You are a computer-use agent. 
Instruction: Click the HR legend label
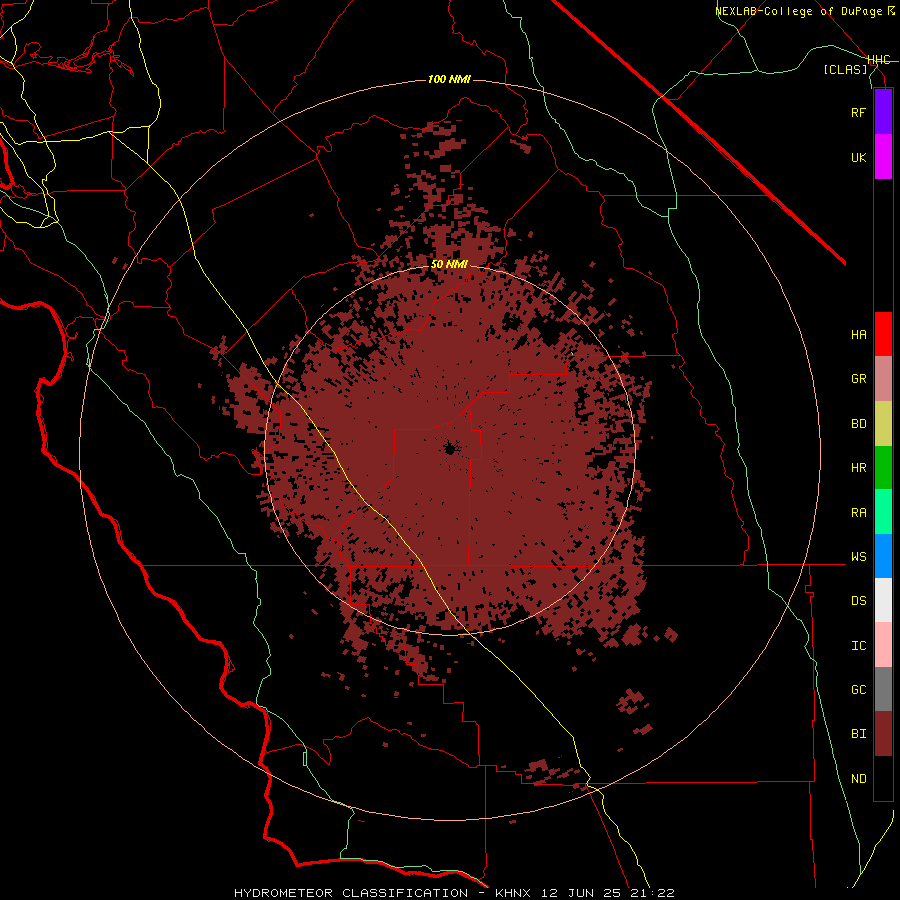tap(858, 468)
